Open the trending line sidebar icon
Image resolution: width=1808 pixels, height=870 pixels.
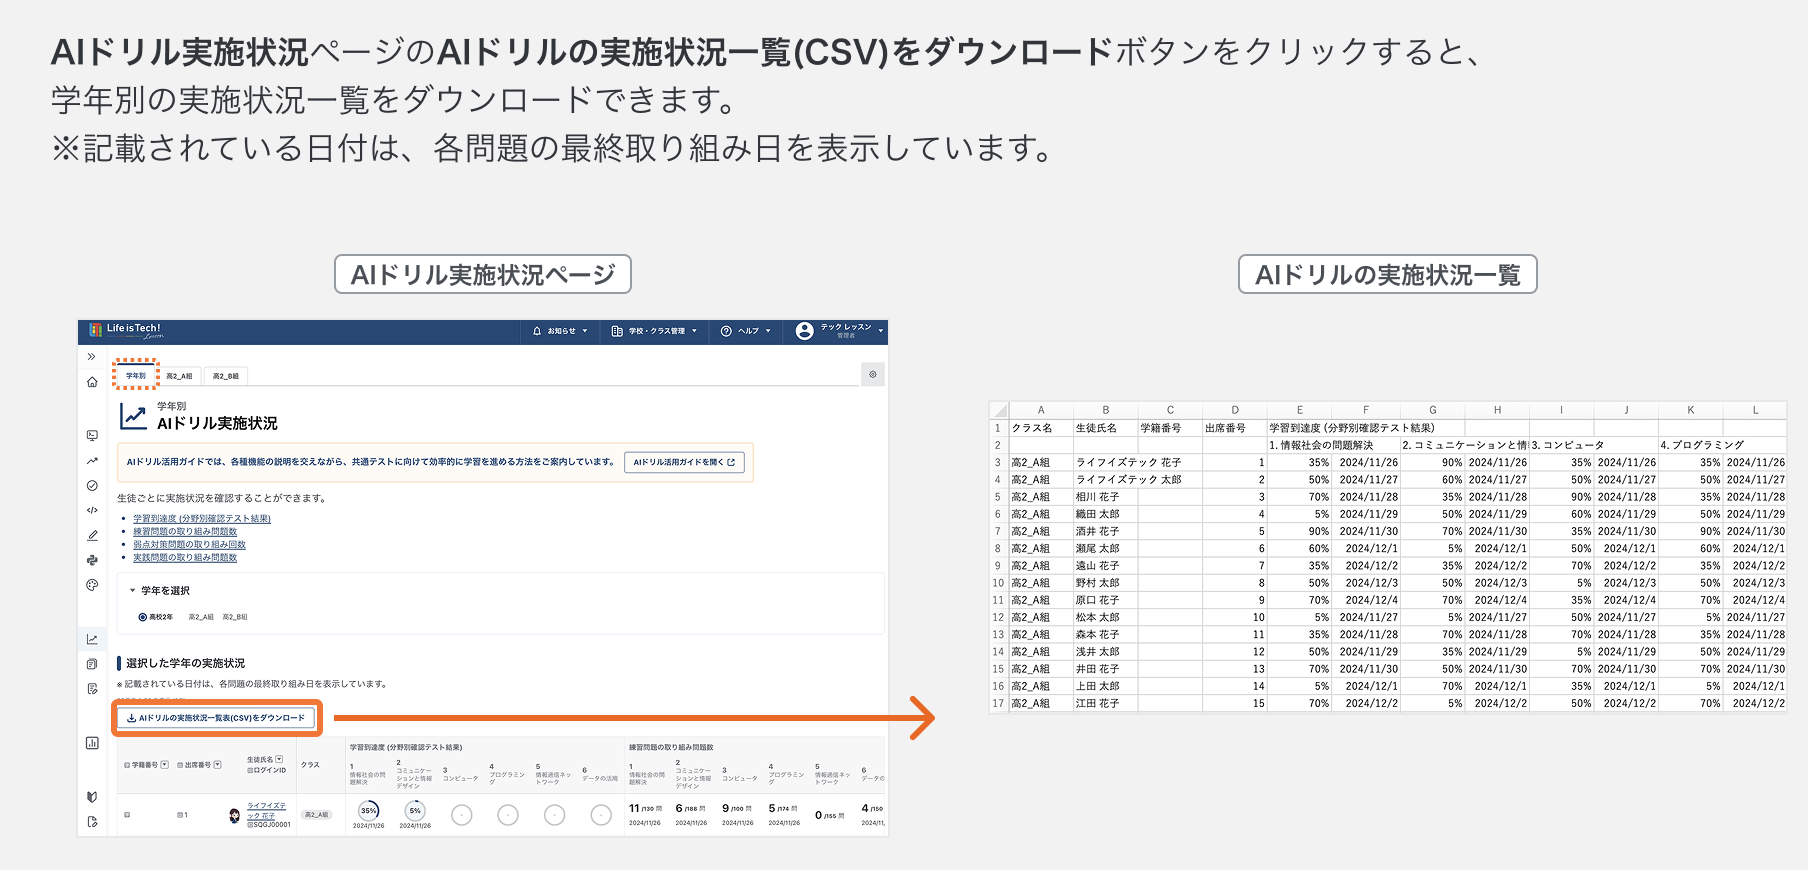92,461
